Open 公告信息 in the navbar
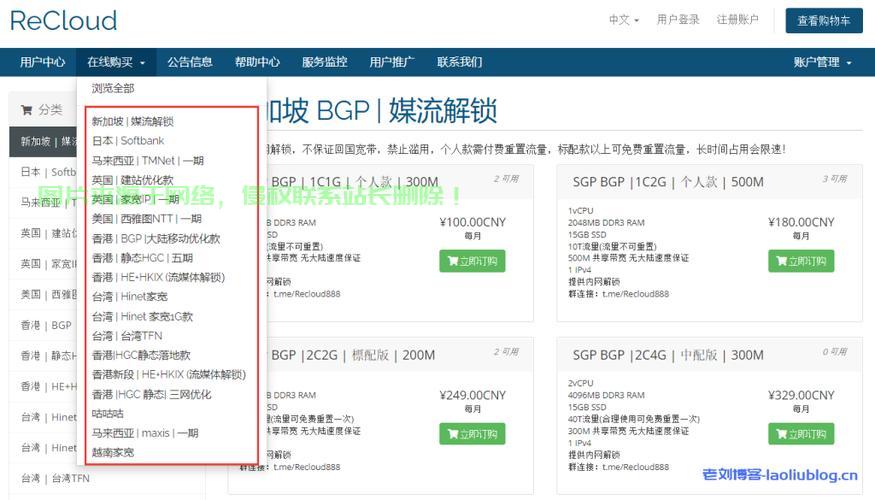Image resolution: width=875 pixels, height=500 pixels. tap(190, 62)
